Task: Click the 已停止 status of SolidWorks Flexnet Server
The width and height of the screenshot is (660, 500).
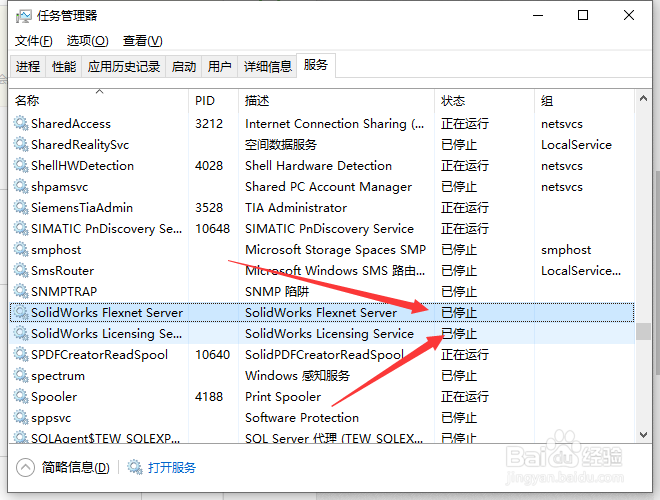Action: click(459, 313)
